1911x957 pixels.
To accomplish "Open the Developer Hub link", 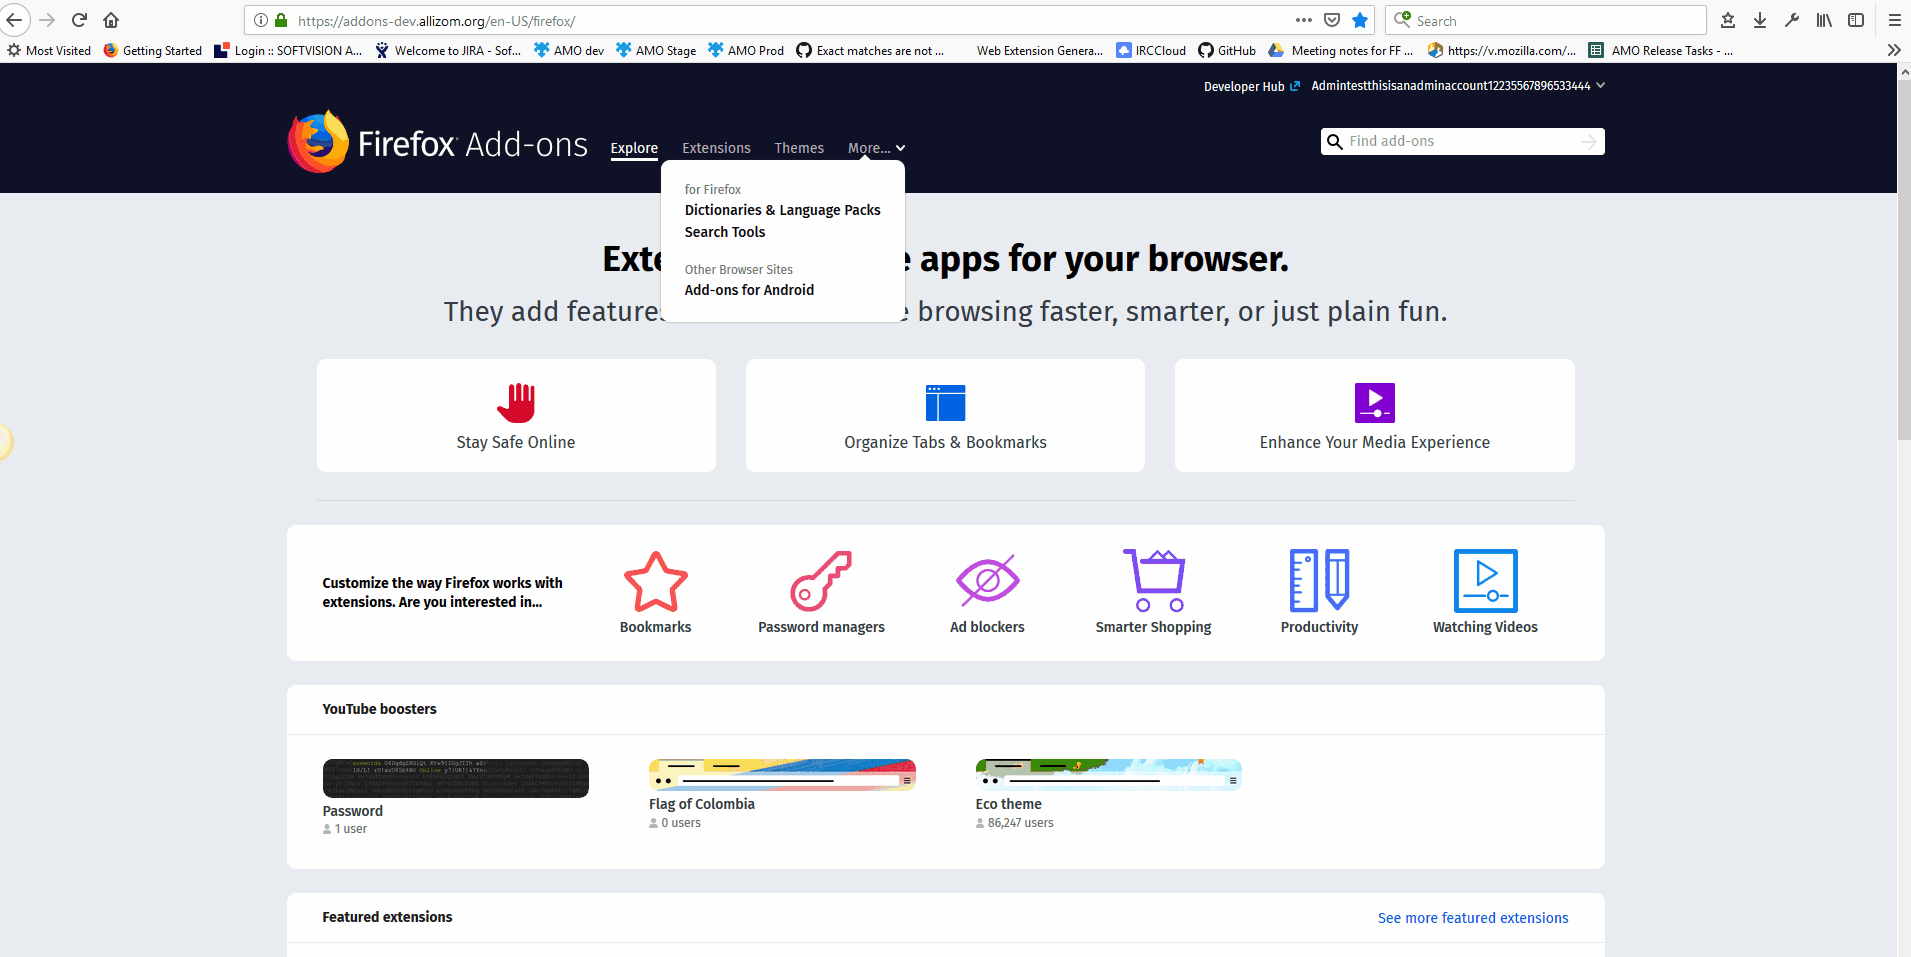I will (x=1252, y=86).
